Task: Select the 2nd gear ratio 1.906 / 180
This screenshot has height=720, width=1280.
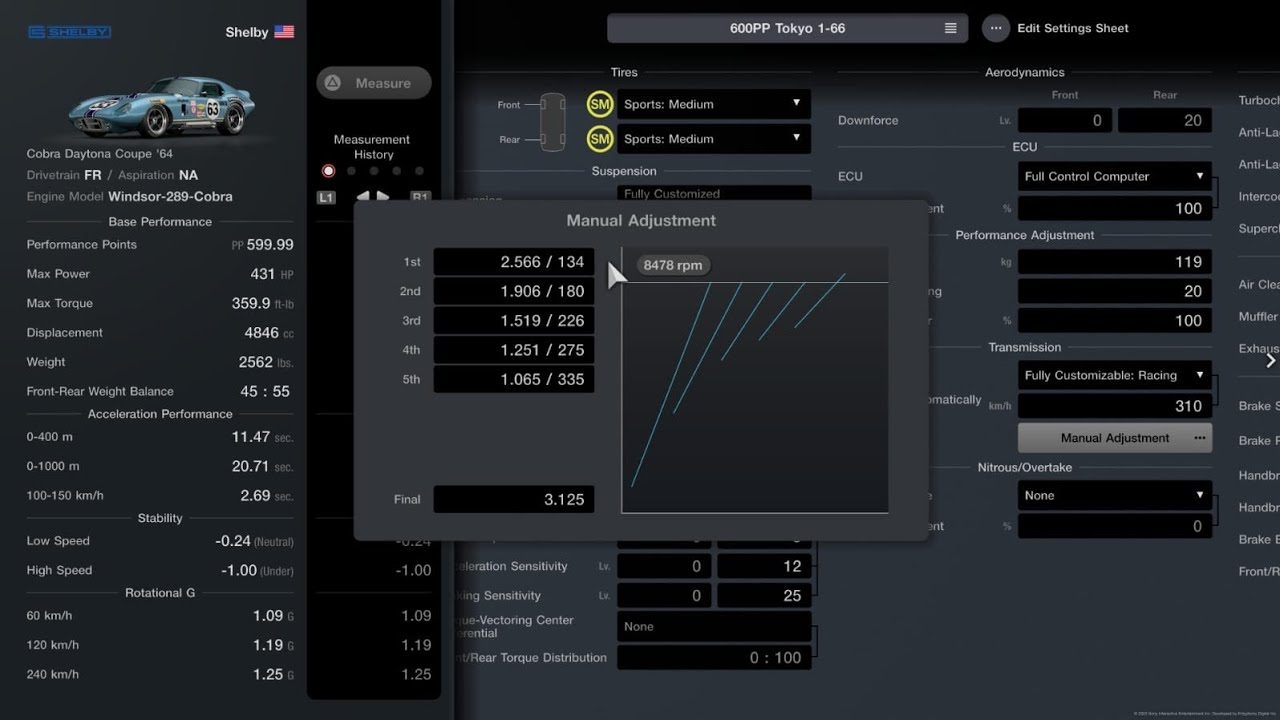Action: click(514, 291)
